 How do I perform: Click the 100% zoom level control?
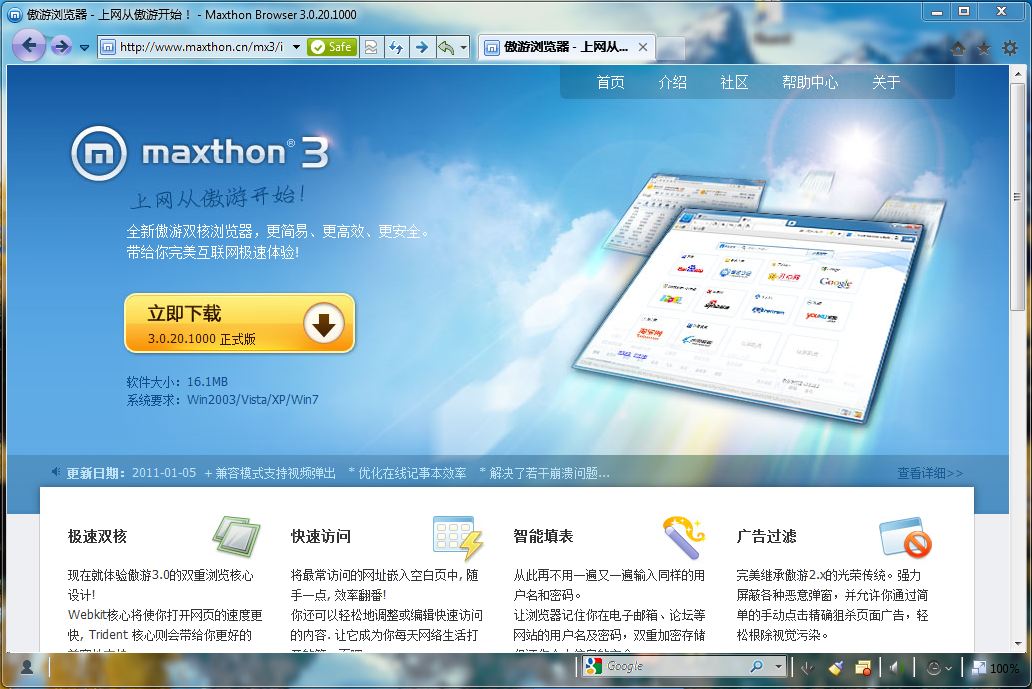(996, 668)
